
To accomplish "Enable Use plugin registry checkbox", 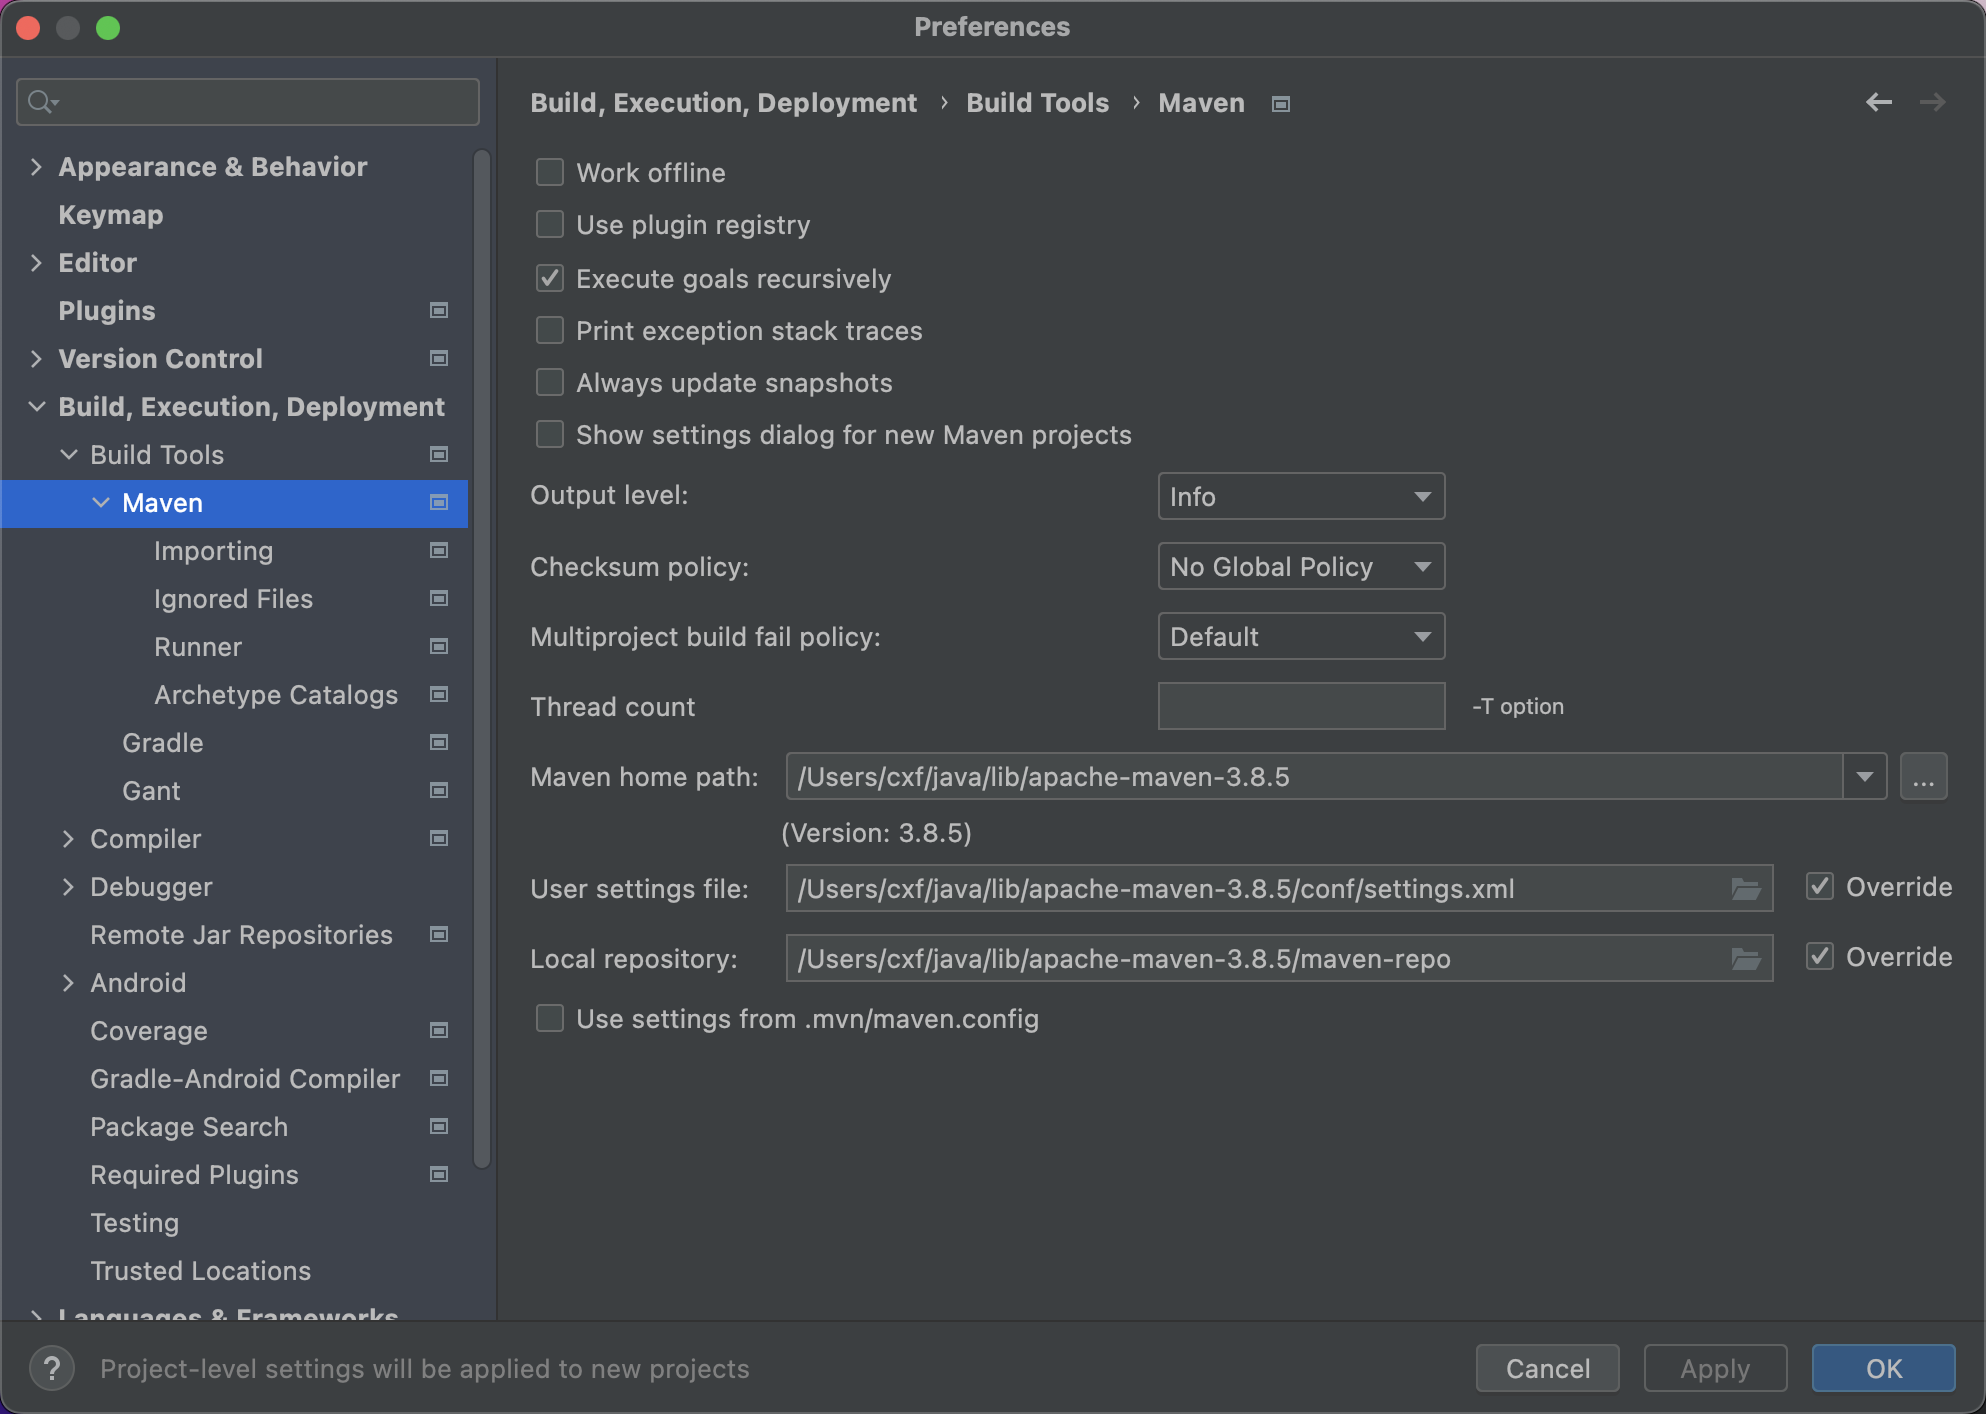I will pyautogui.click(x=550, y=224).
